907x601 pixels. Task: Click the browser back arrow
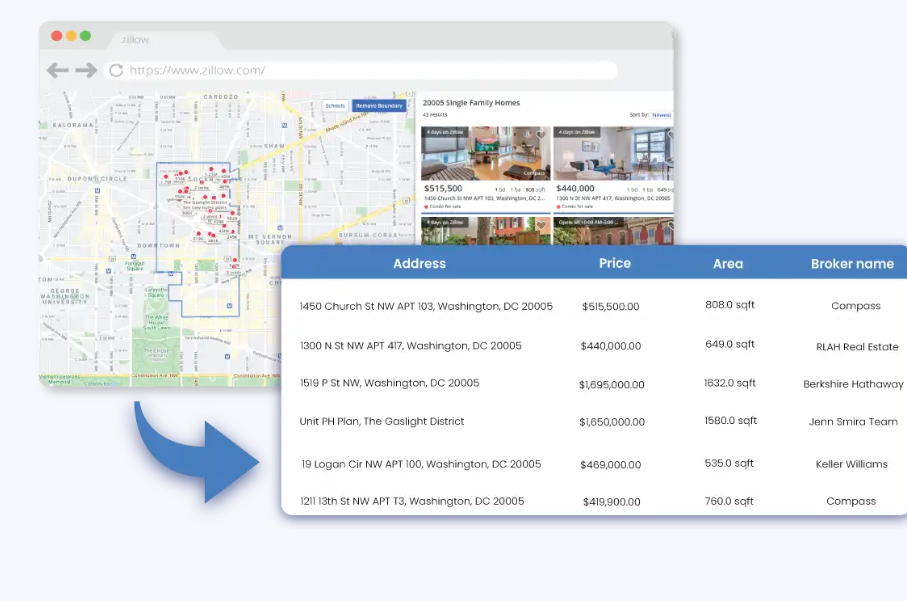tap(57, 70)
